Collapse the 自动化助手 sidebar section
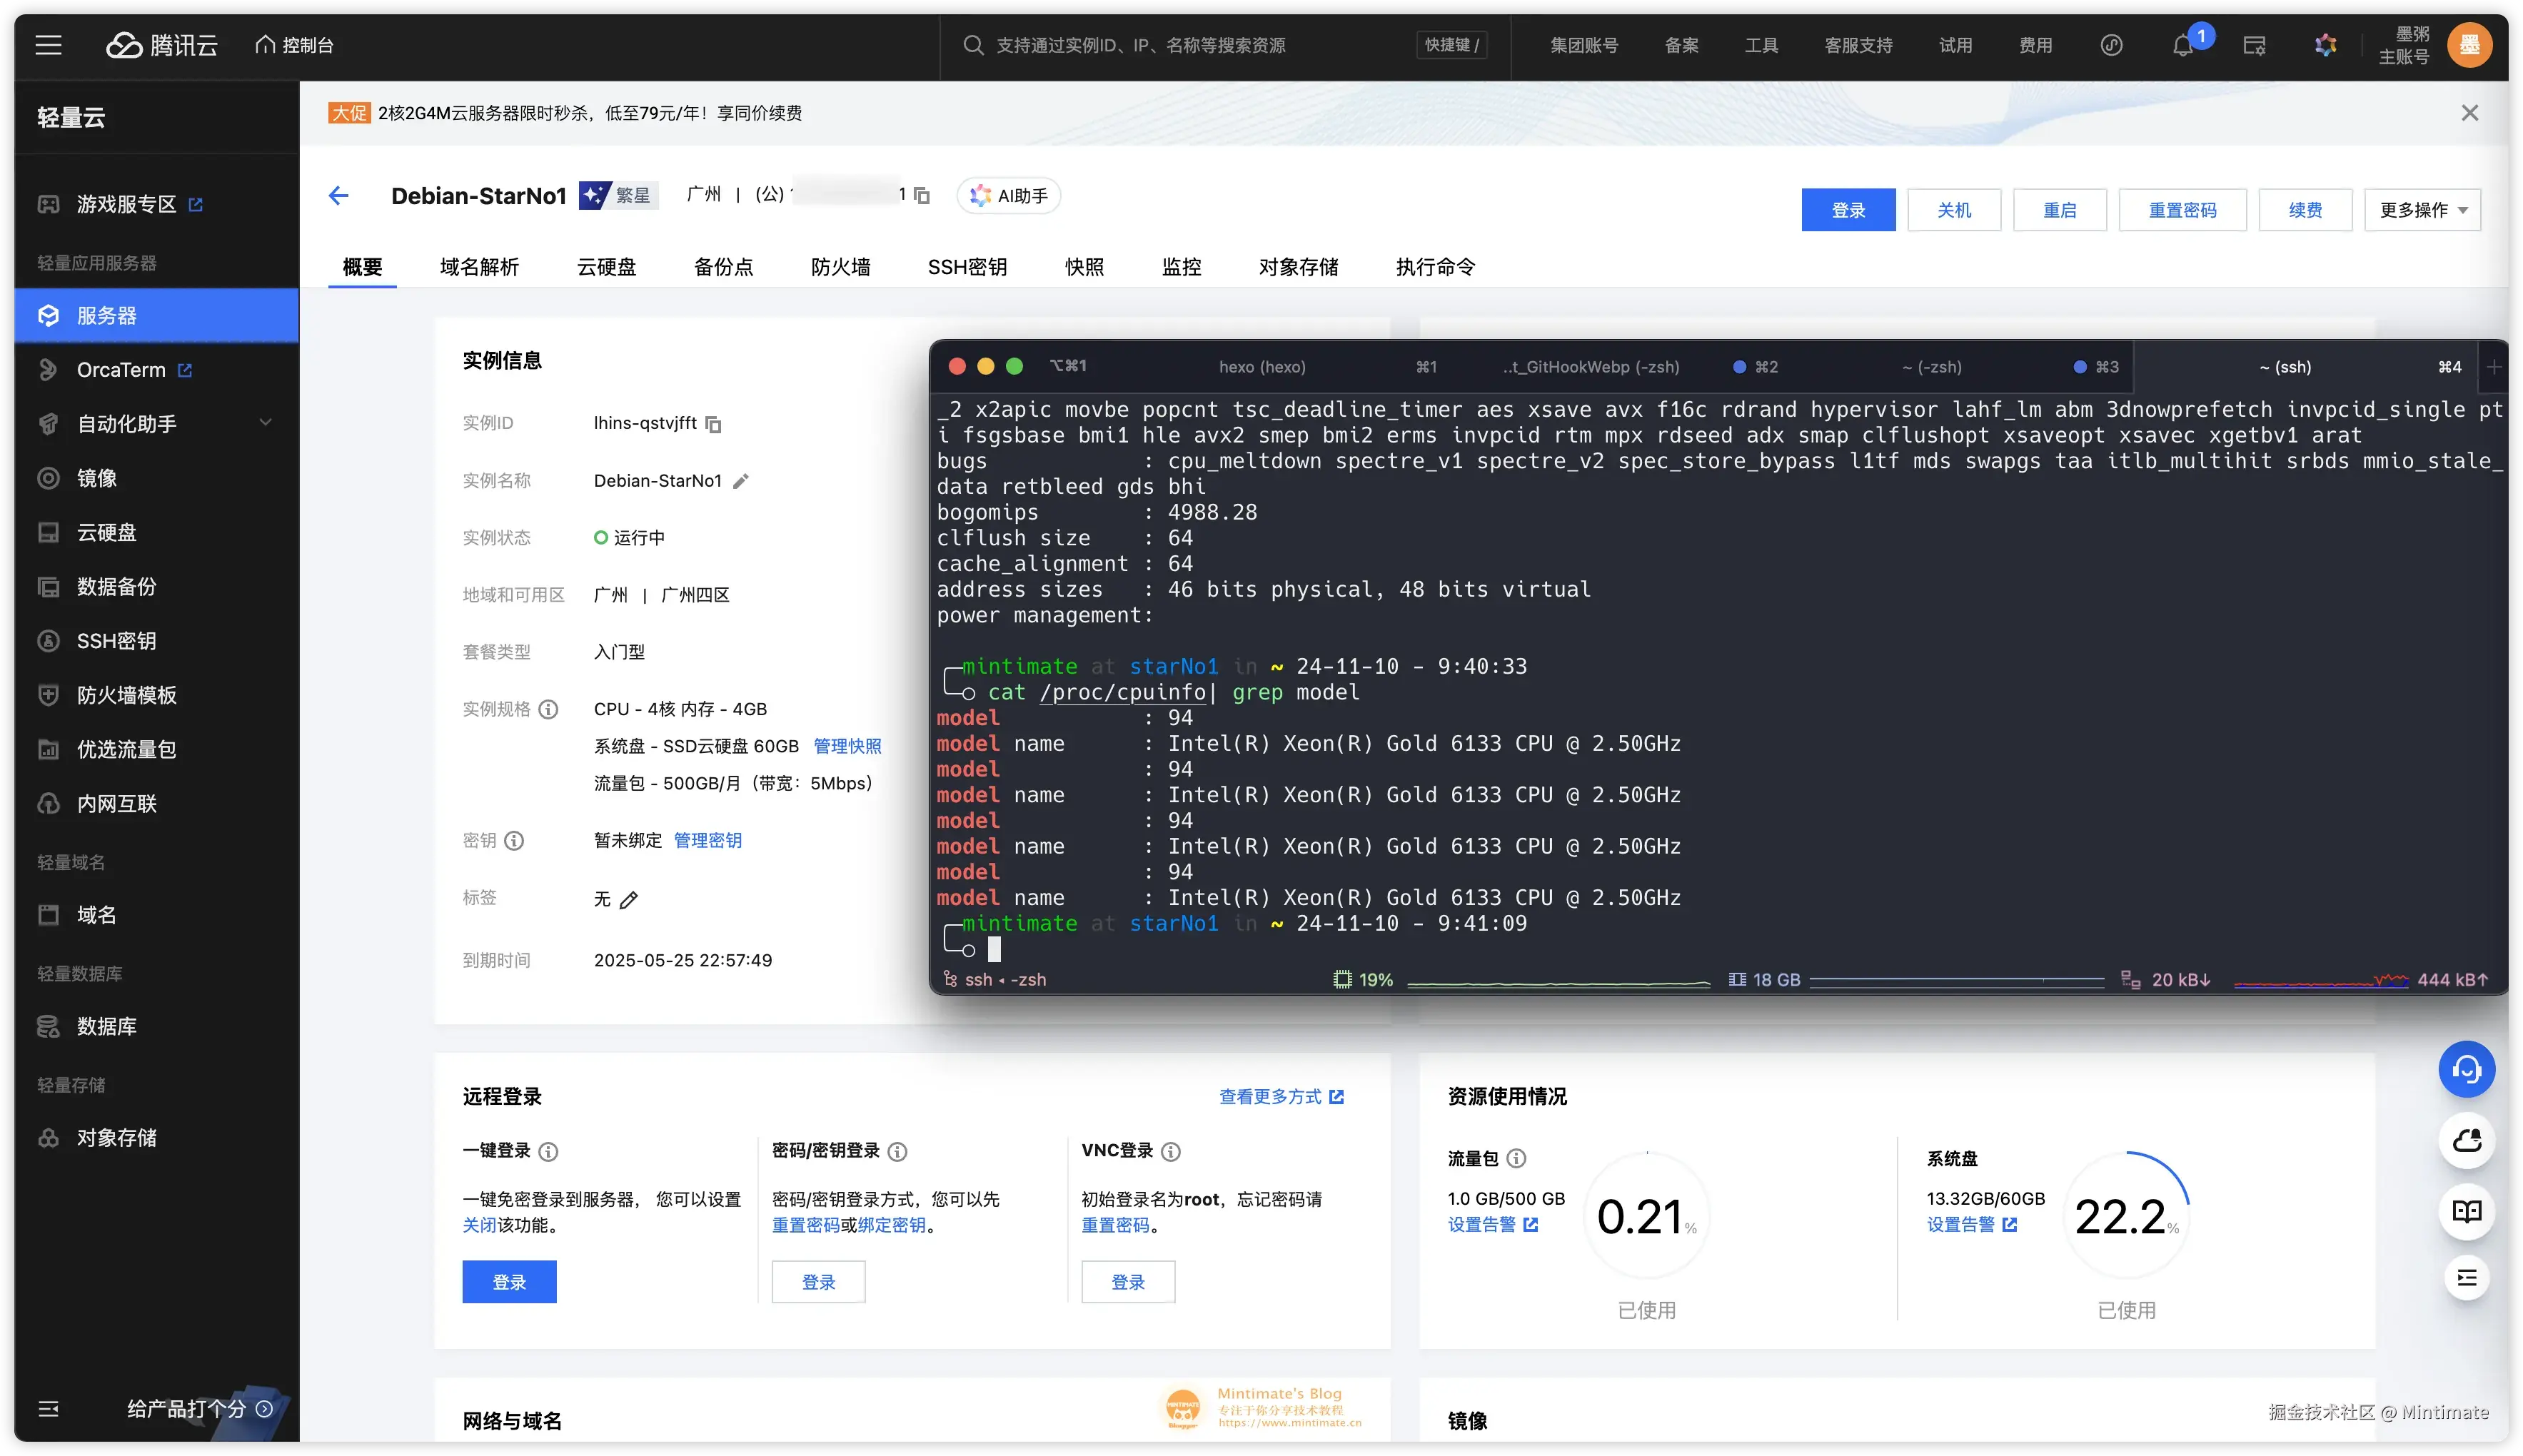 pyautogui.click(x=265, y=423)
